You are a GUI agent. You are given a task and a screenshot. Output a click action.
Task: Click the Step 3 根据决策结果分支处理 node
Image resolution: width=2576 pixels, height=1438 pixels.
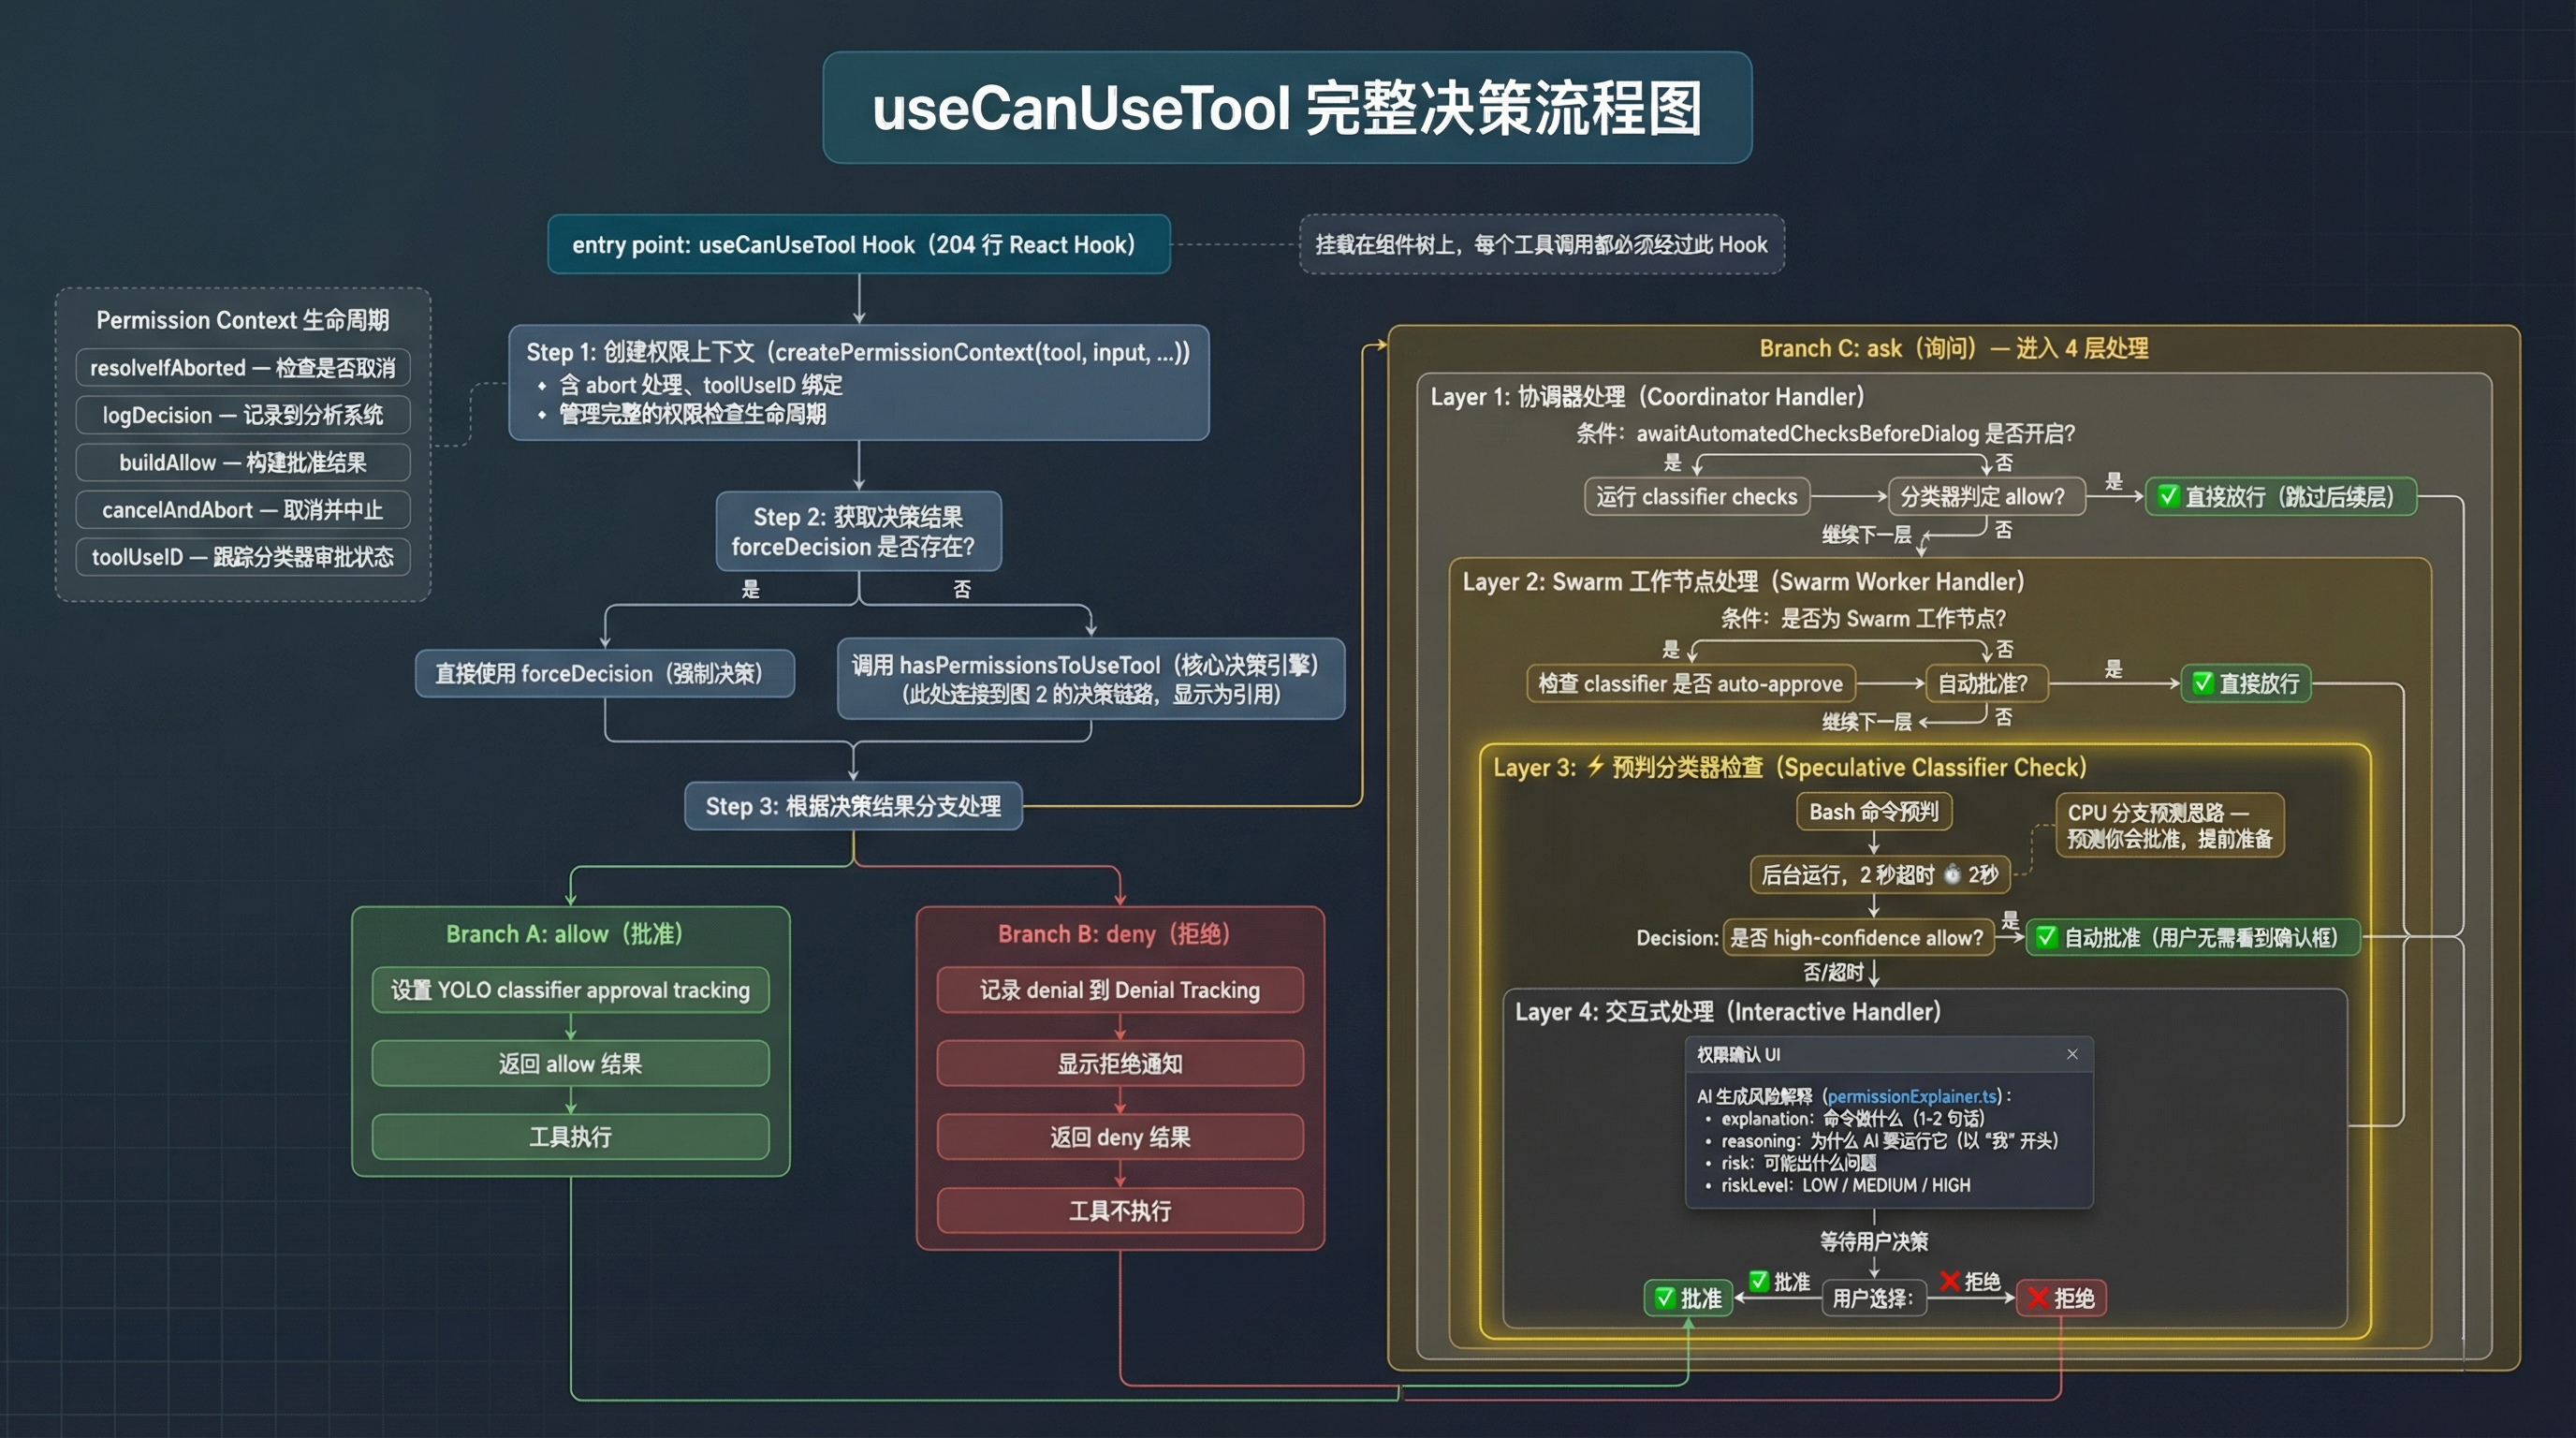click(x=855, y=806)
